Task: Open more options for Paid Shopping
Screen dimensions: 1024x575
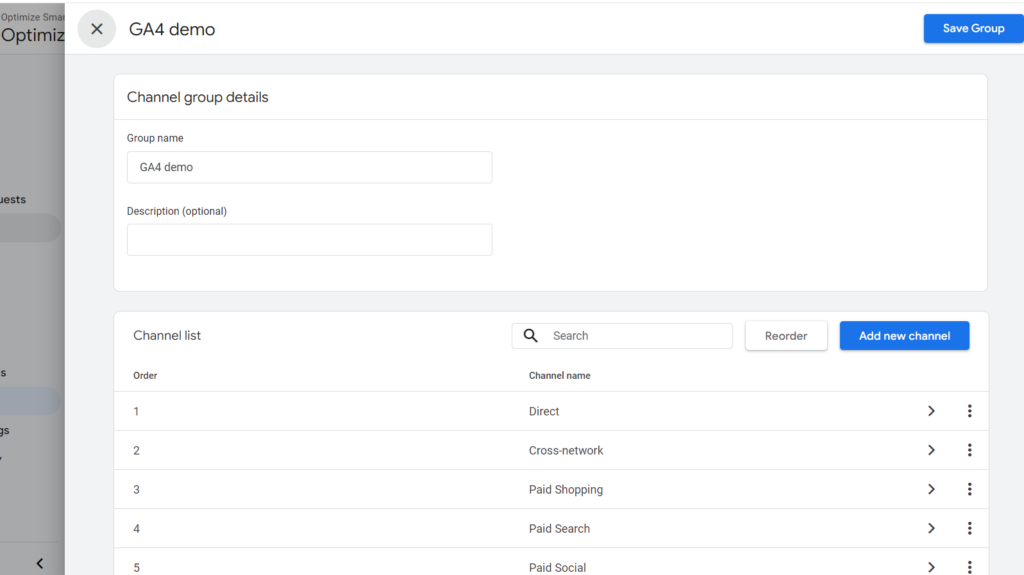Action: (970, 489)
